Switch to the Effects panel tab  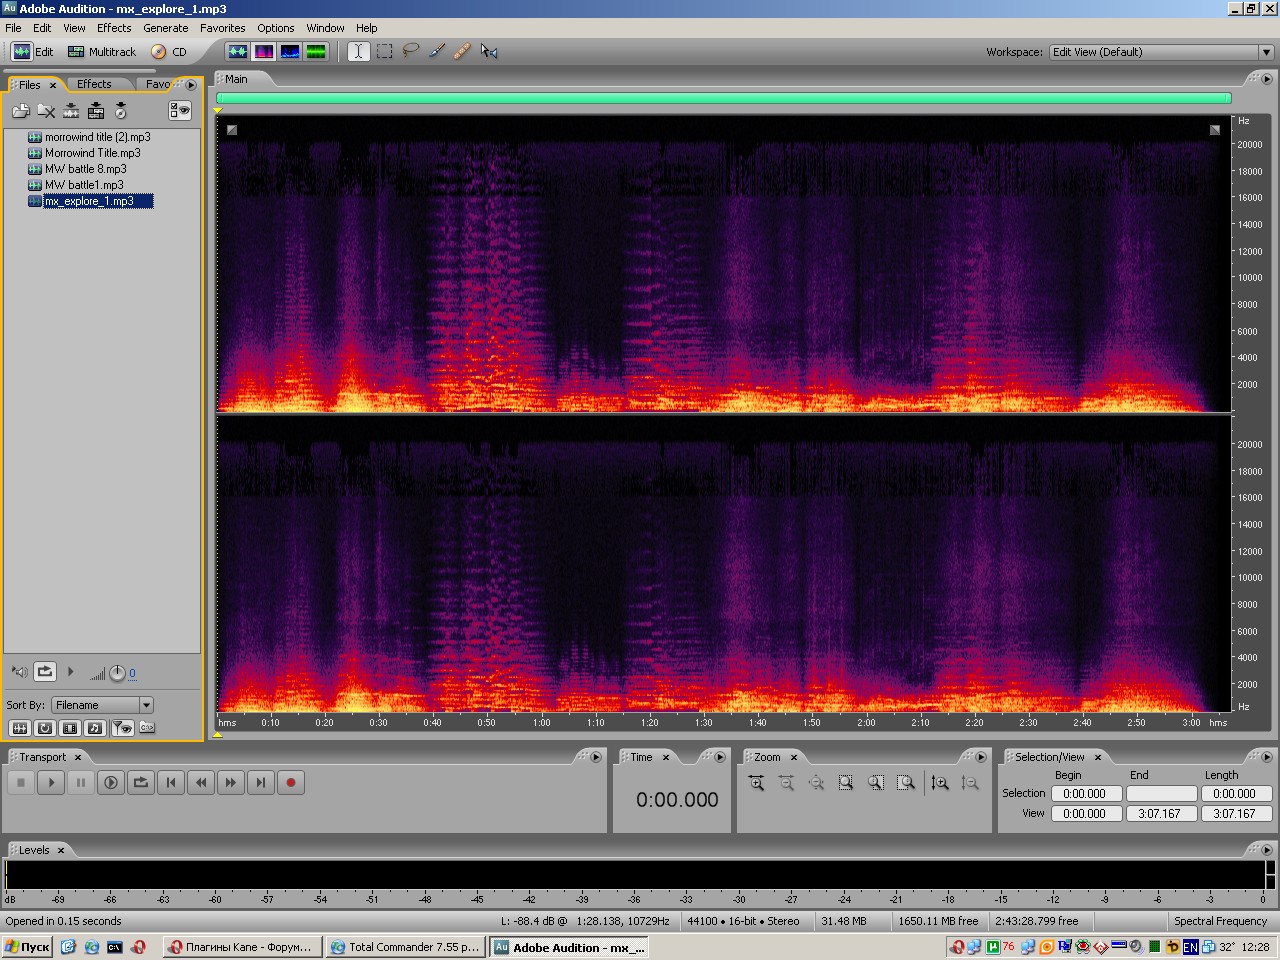pos(94,84)
